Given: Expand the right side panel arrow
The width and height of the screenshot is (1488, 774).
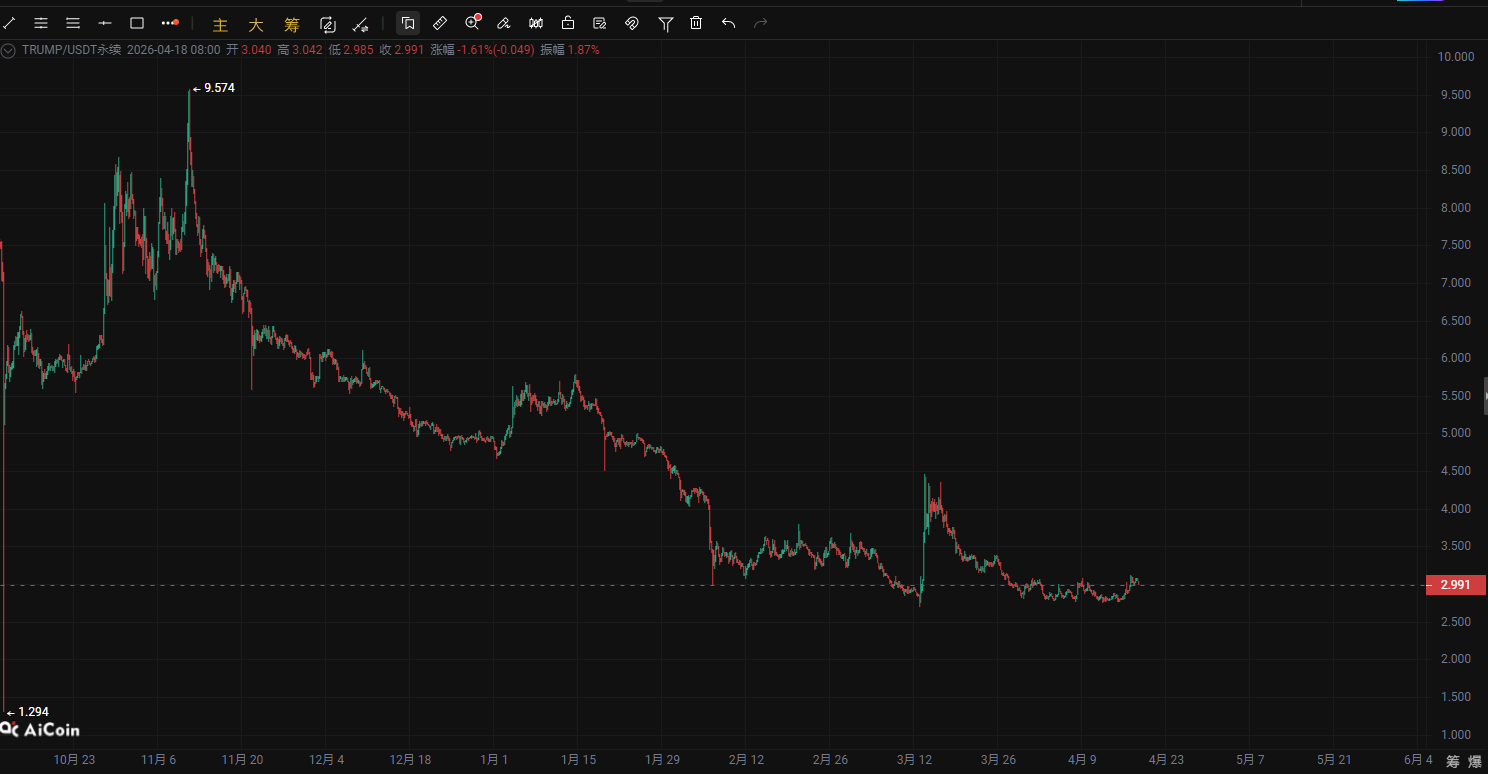Looking at the screenshot, I should click(x=1485, y=396).
